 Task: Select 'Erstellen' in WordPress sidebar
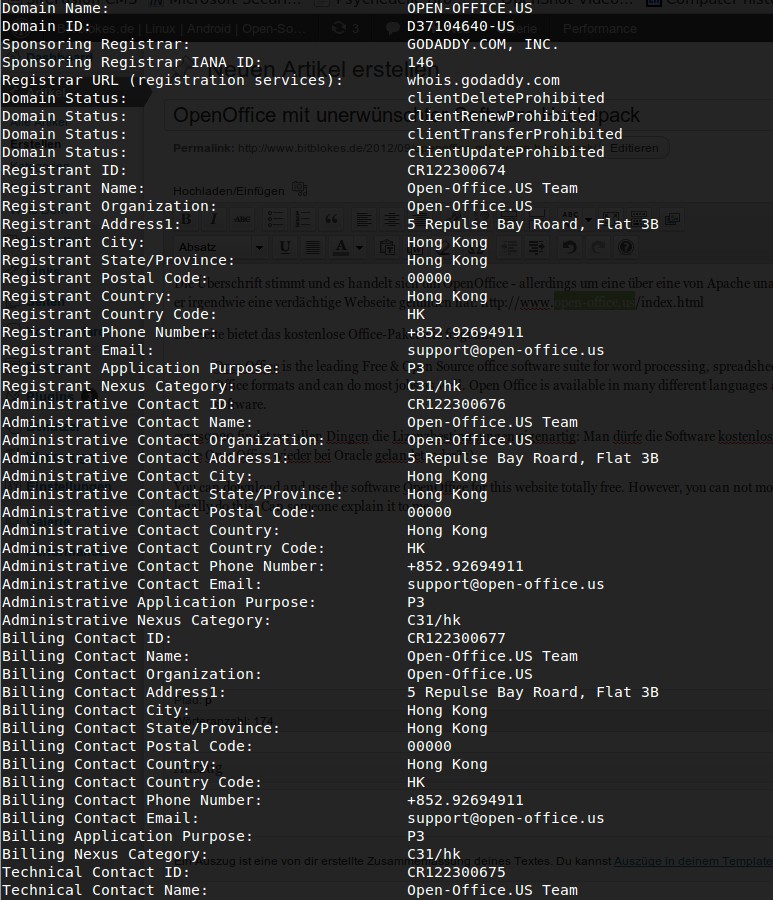(36, 144)
